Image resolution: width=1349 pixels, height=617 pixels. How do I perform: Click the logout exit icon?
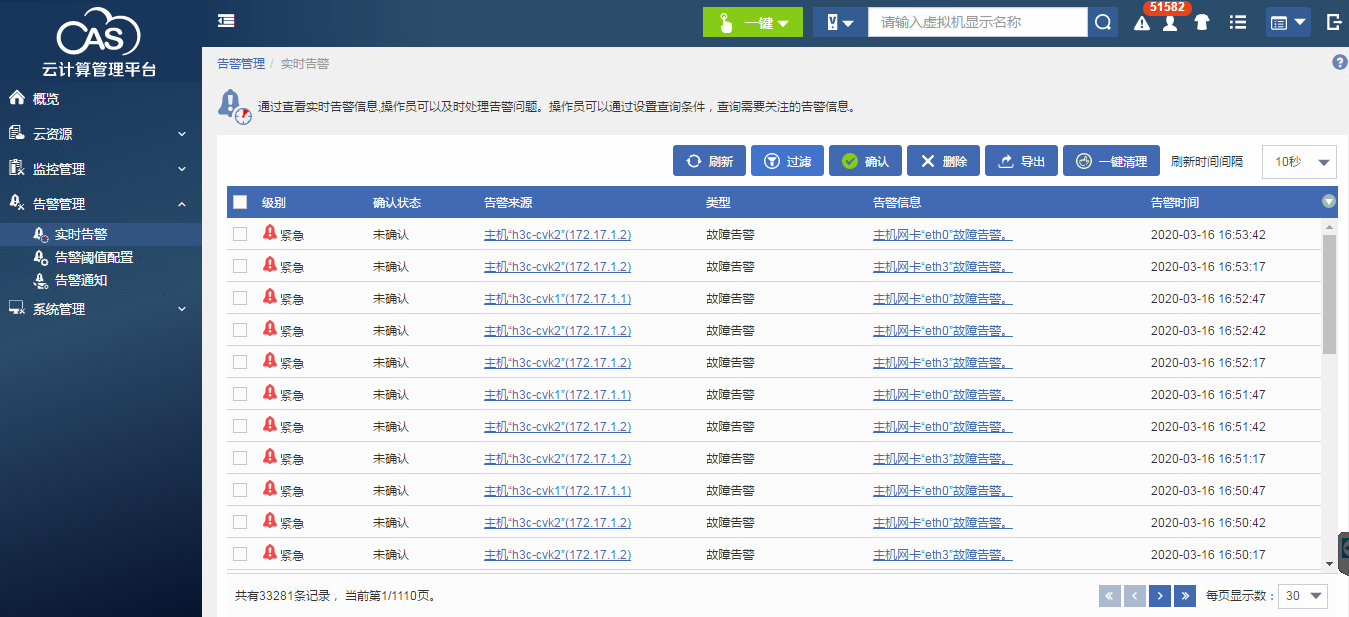coord(1334,22)
